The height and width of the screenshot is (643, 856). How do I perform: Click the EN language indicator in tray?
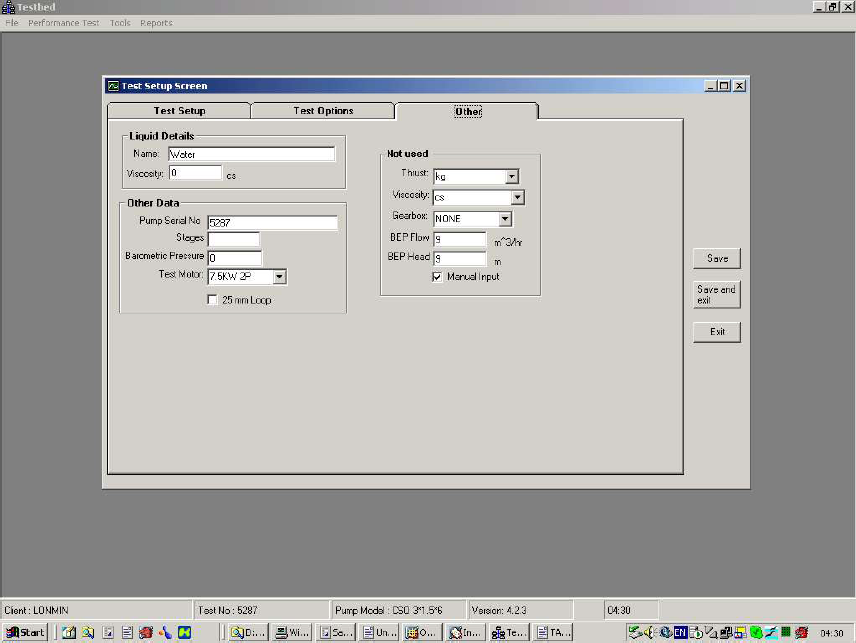click(680, 632)
